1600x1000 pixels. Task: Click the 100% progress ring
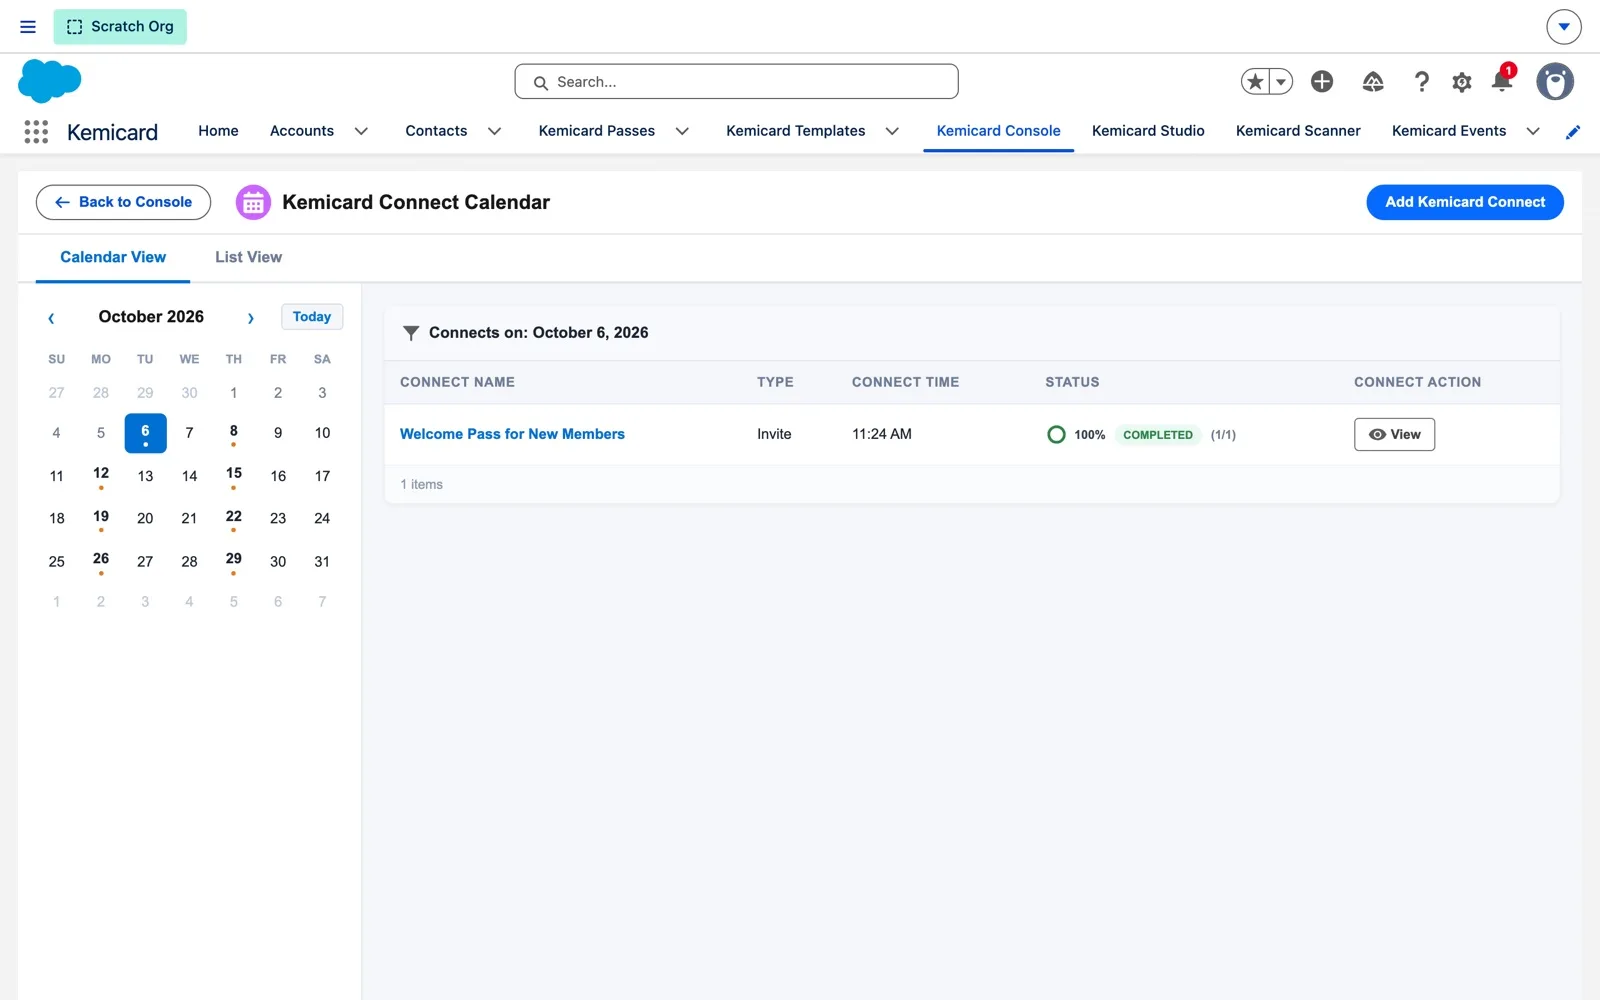point(1056,434)
